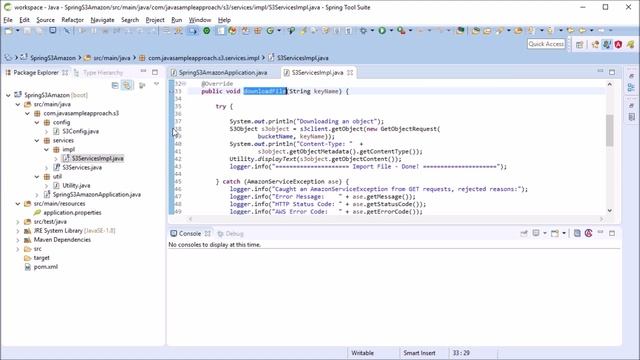Expand the JRE System Library node

(18, 231)
